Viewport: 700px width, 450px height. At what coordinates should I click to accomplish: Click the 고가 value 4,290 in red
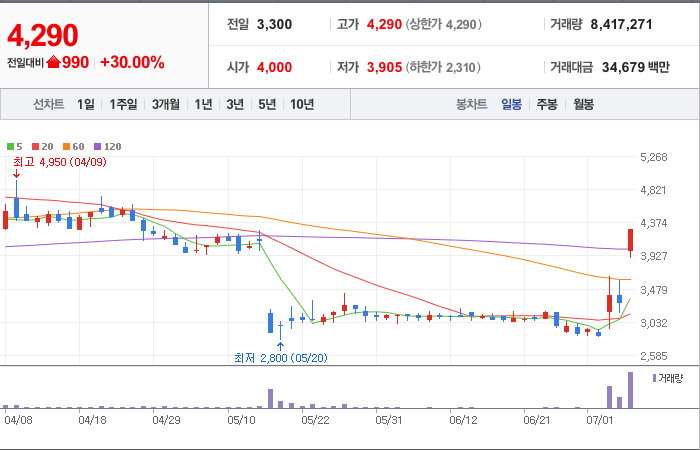click(384, 24)
